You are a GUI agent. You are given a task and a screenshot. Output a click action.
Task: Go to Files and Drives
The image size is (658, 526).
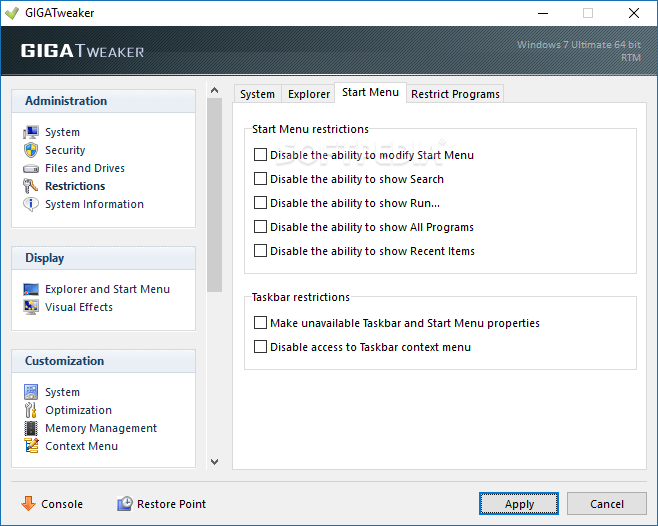pos(85,168)
